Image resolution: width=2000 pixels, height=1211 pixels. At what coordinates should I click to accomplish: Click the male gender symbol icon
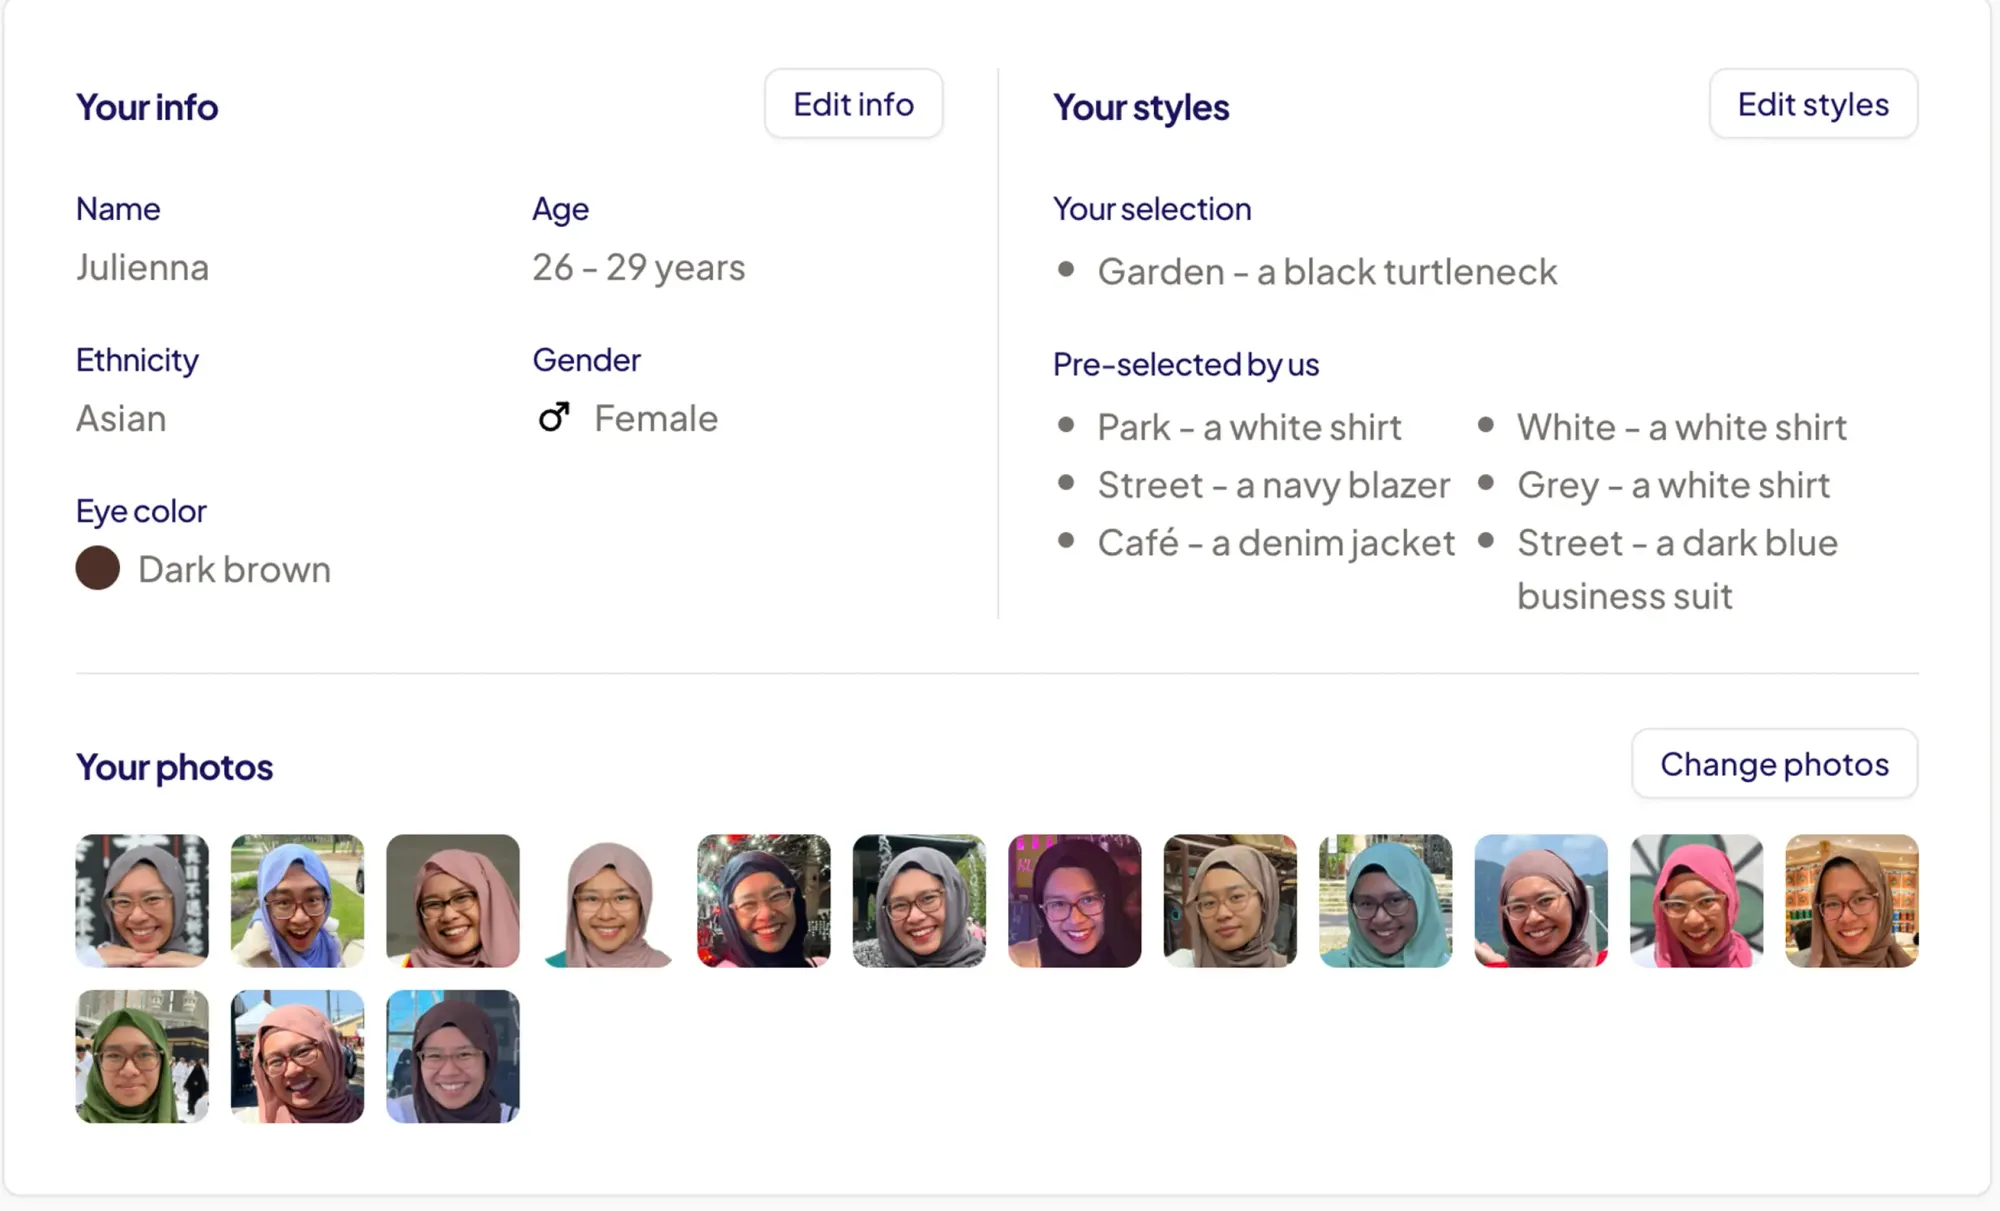(553, 417)
